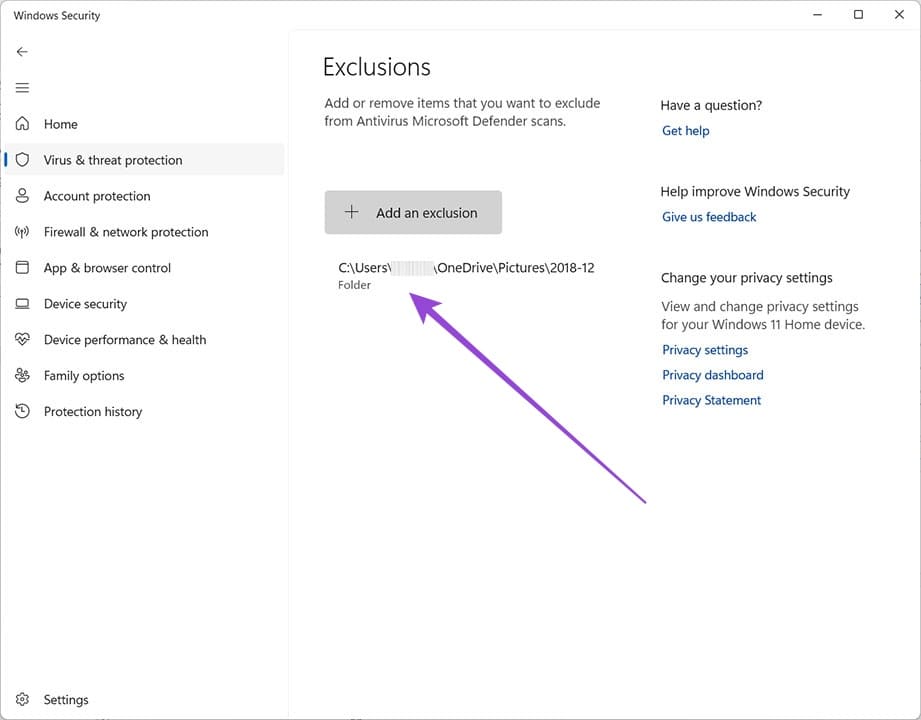Click the Device security laptop icon
This screenshot has height=720, width=921.
click(x=22, y=304)
